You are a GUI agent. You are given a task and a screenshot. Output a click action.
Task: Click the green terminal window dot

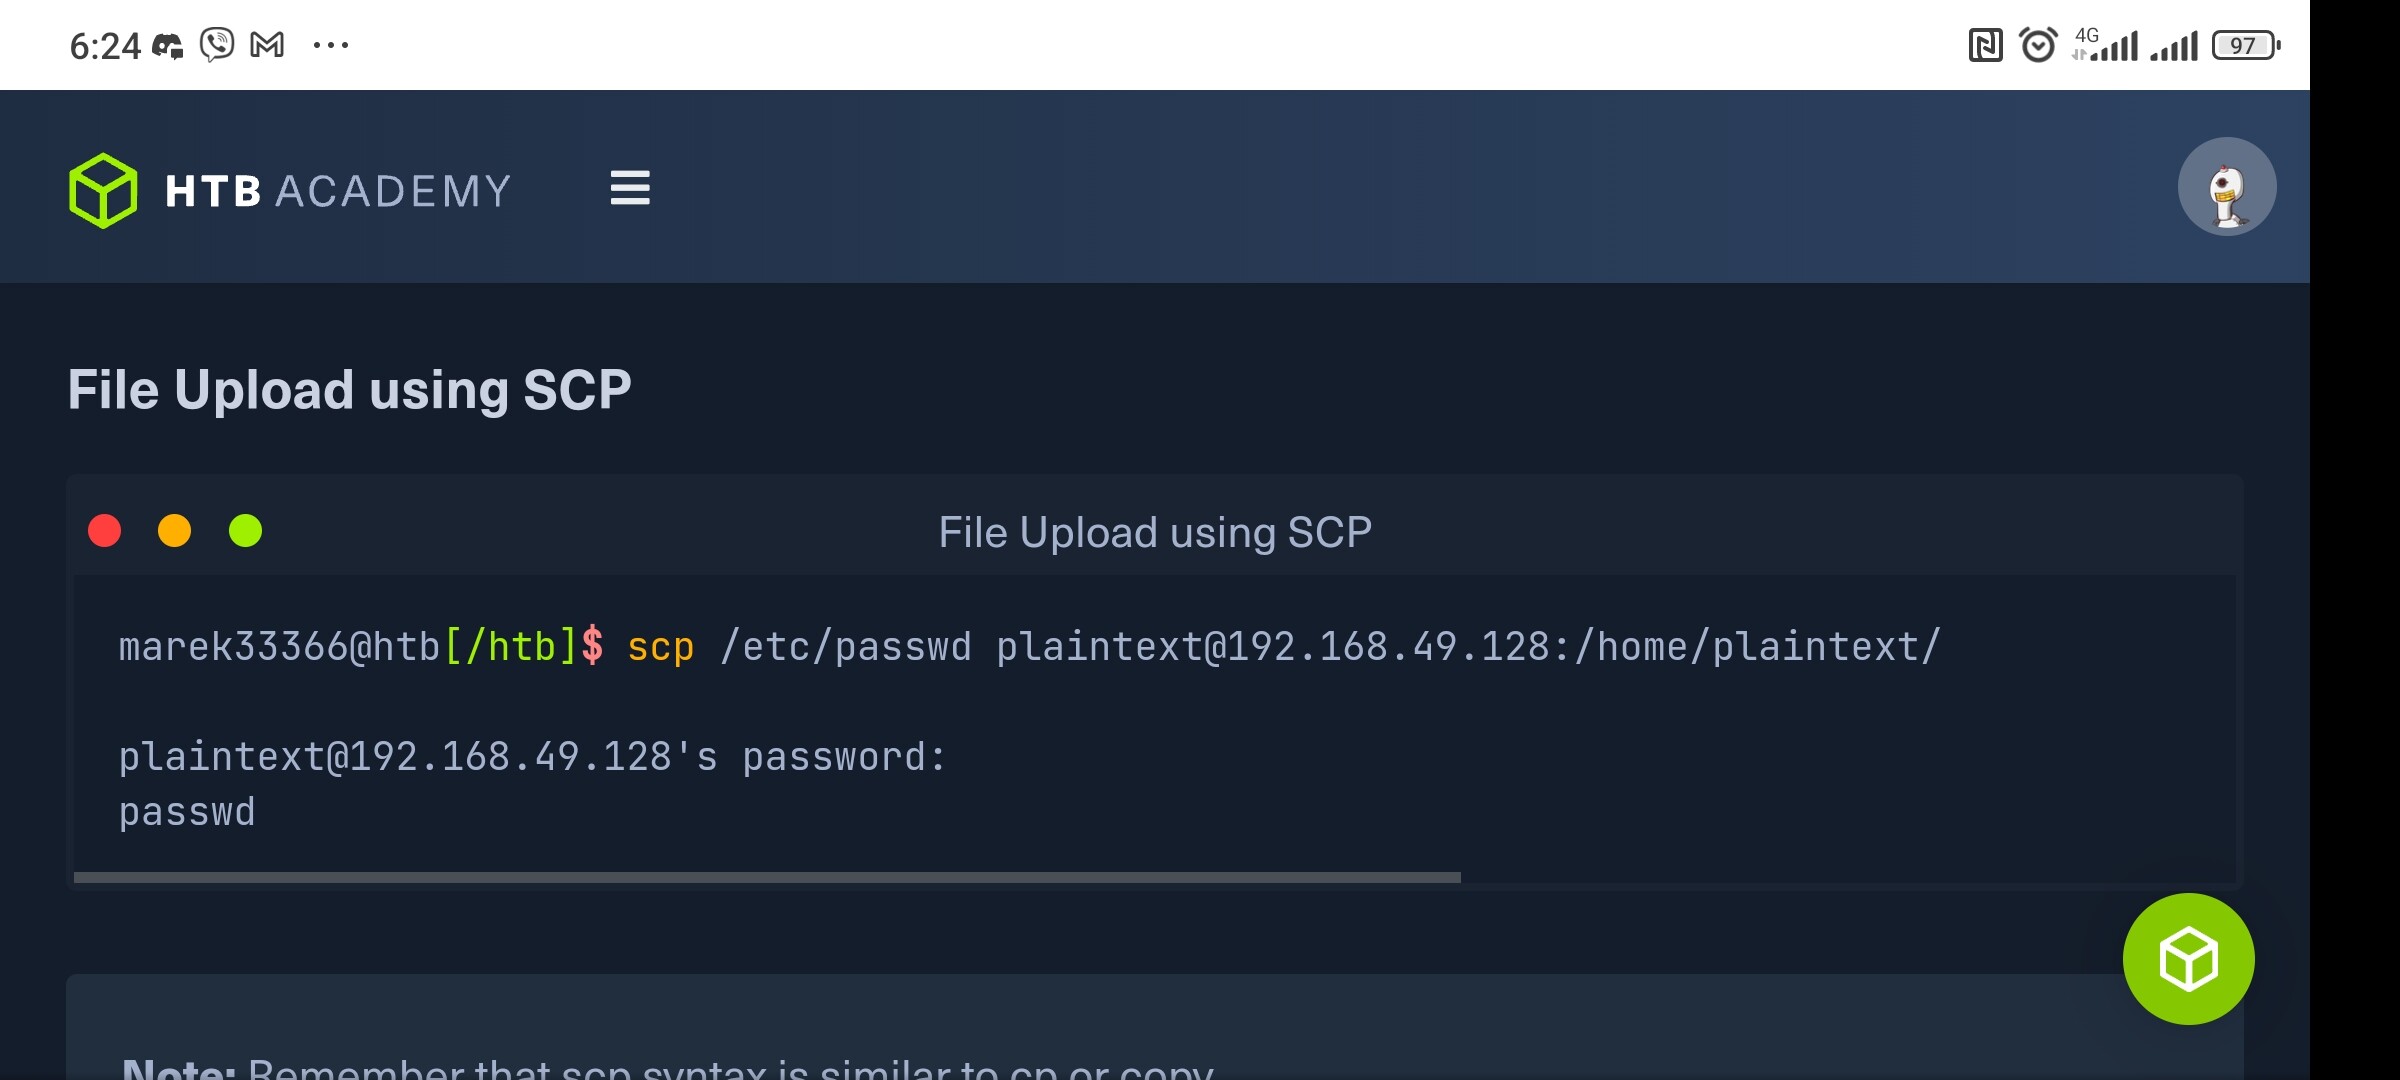click(245, 531)
